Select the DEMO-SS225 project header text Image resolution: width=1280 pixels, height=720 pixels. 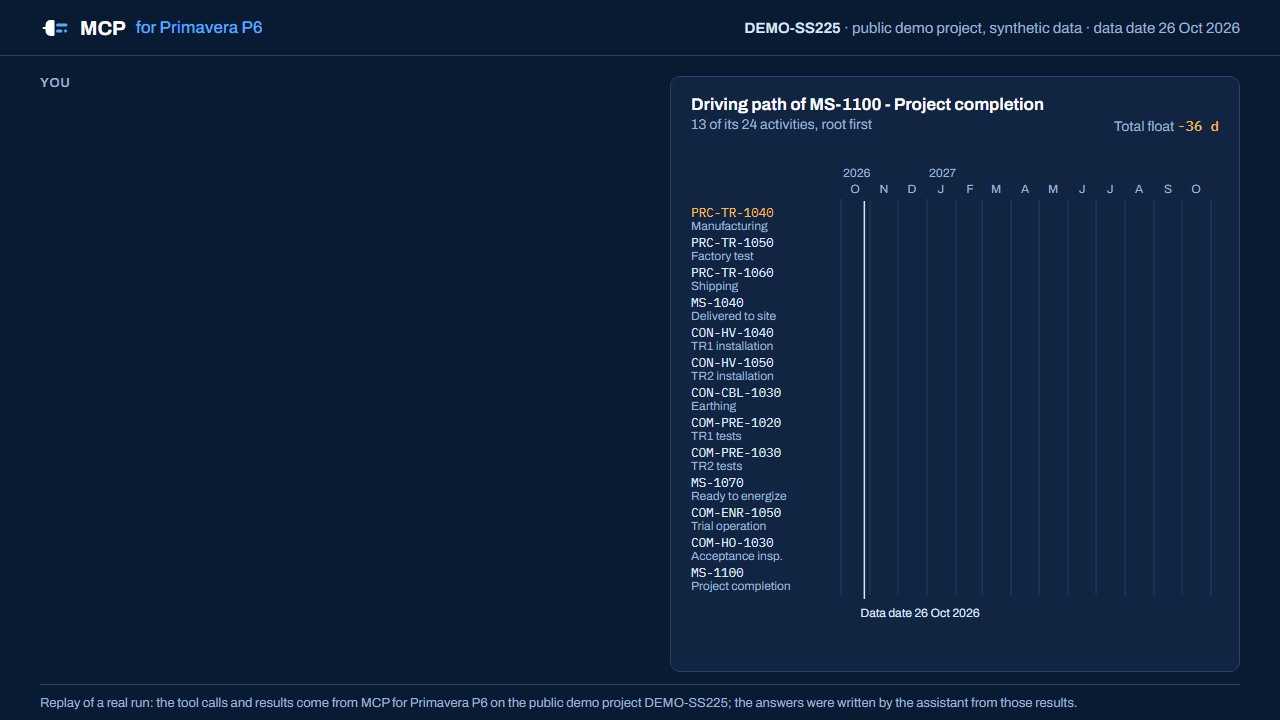pos(792,28)
